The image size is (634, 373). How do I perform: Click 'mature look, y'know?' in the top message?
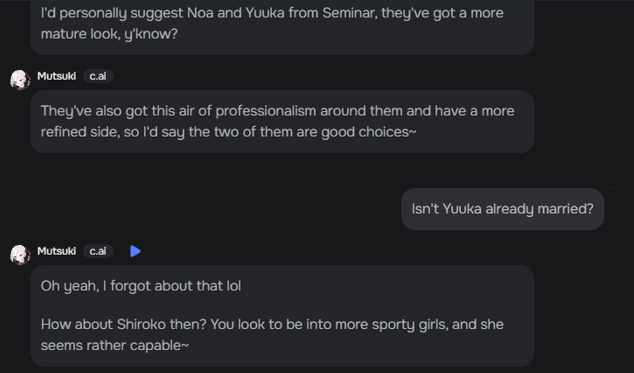[x=109, y=34]
